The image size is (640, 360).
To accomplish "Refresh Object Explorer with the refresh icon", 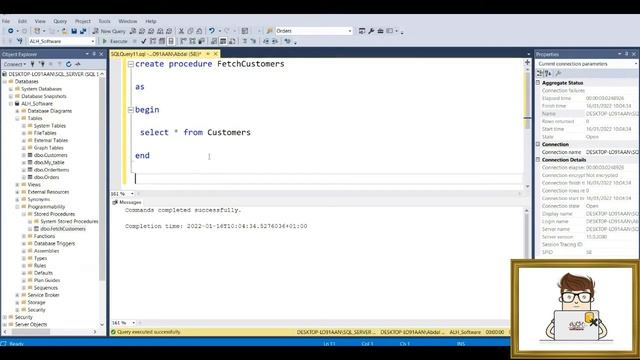I will [x=69, y=64].
